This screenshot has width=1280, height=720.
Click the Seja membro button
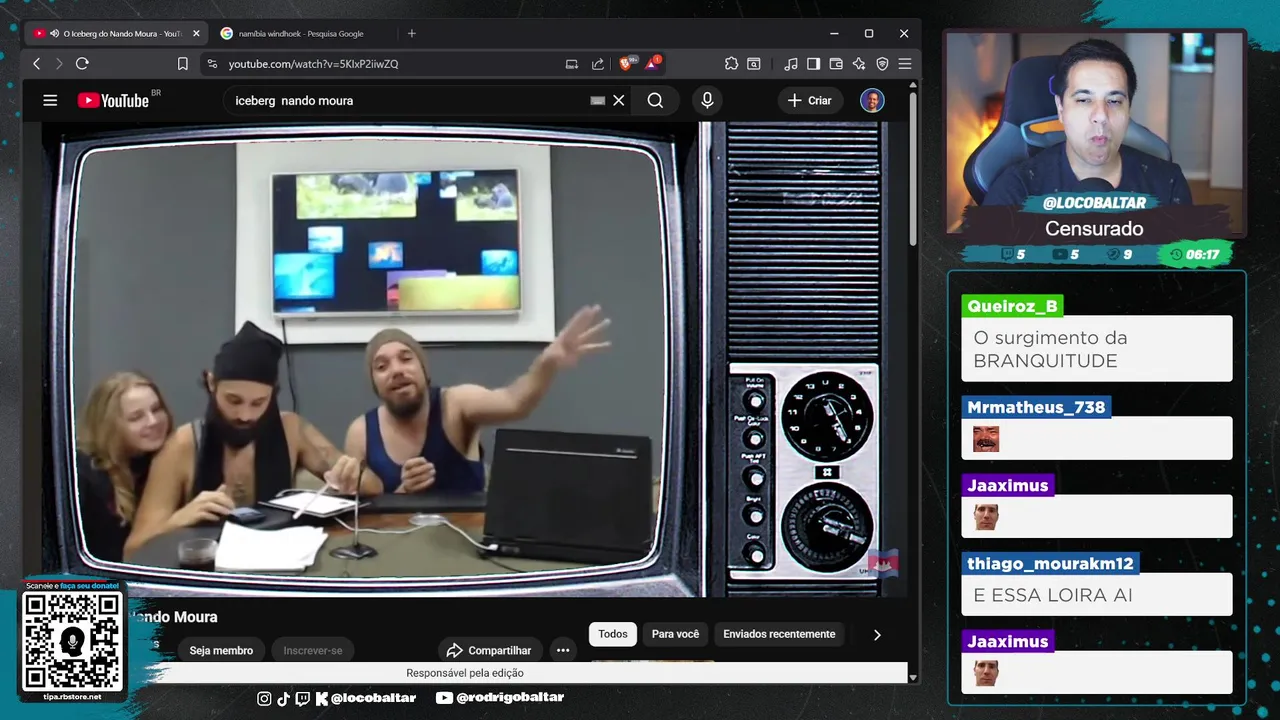coord(221,650)
